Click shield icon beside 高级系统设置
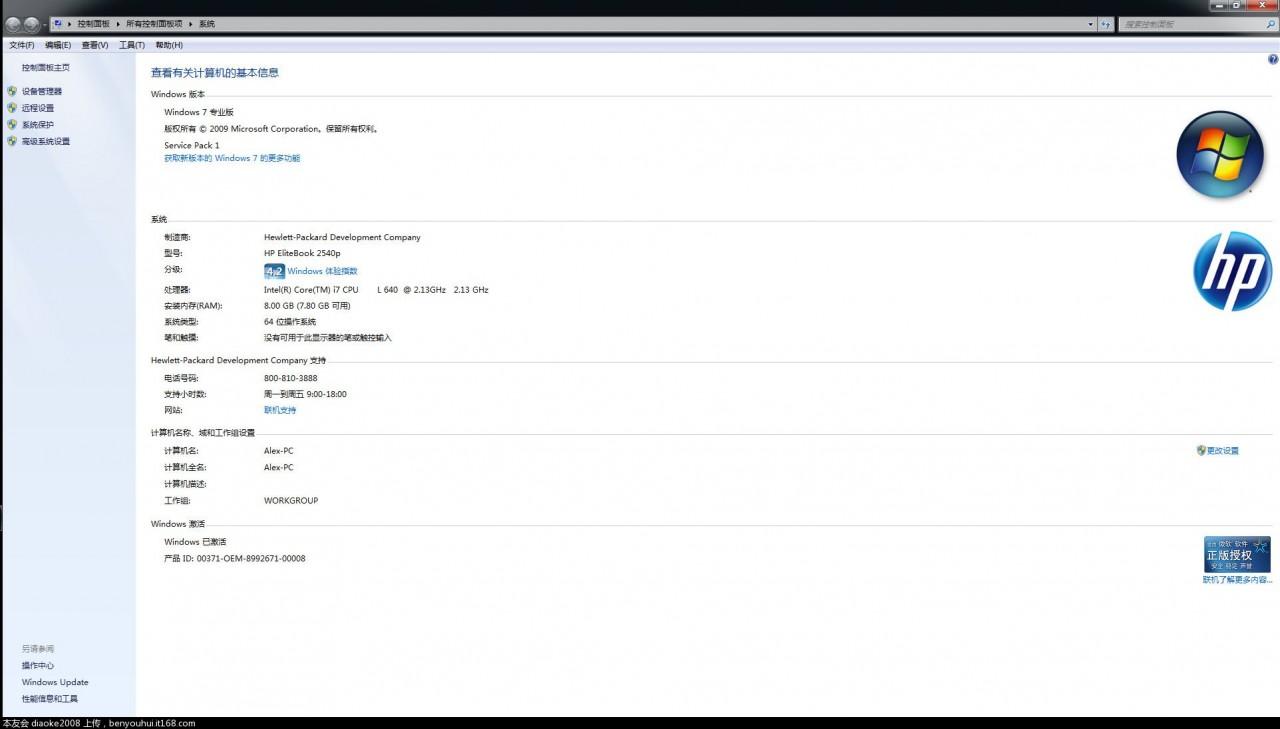1280x729 pixels. (x=12, y=142)
